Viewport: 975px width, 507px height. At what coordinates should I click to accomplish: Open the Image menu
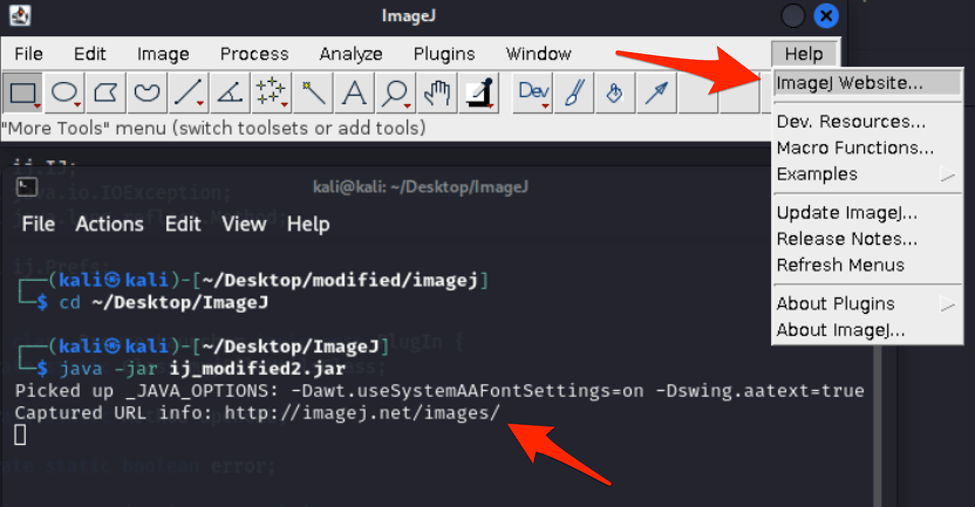point(163,54)
